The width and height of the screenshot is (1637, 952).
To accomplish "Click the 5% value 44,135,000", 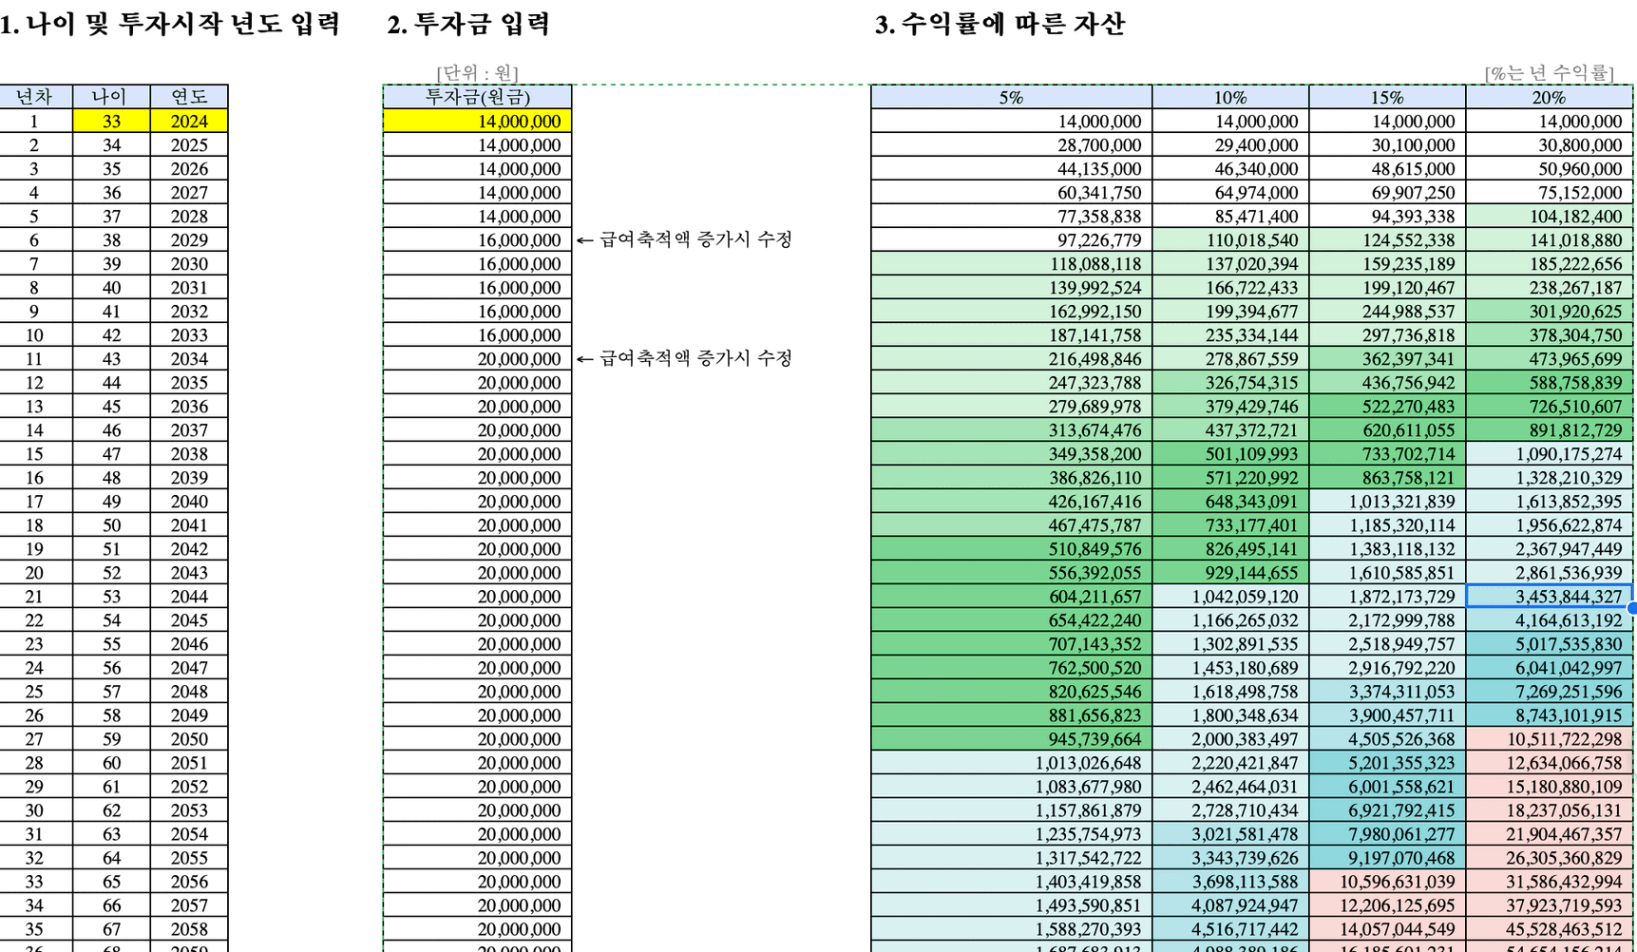I will (x=1011, y=169).
